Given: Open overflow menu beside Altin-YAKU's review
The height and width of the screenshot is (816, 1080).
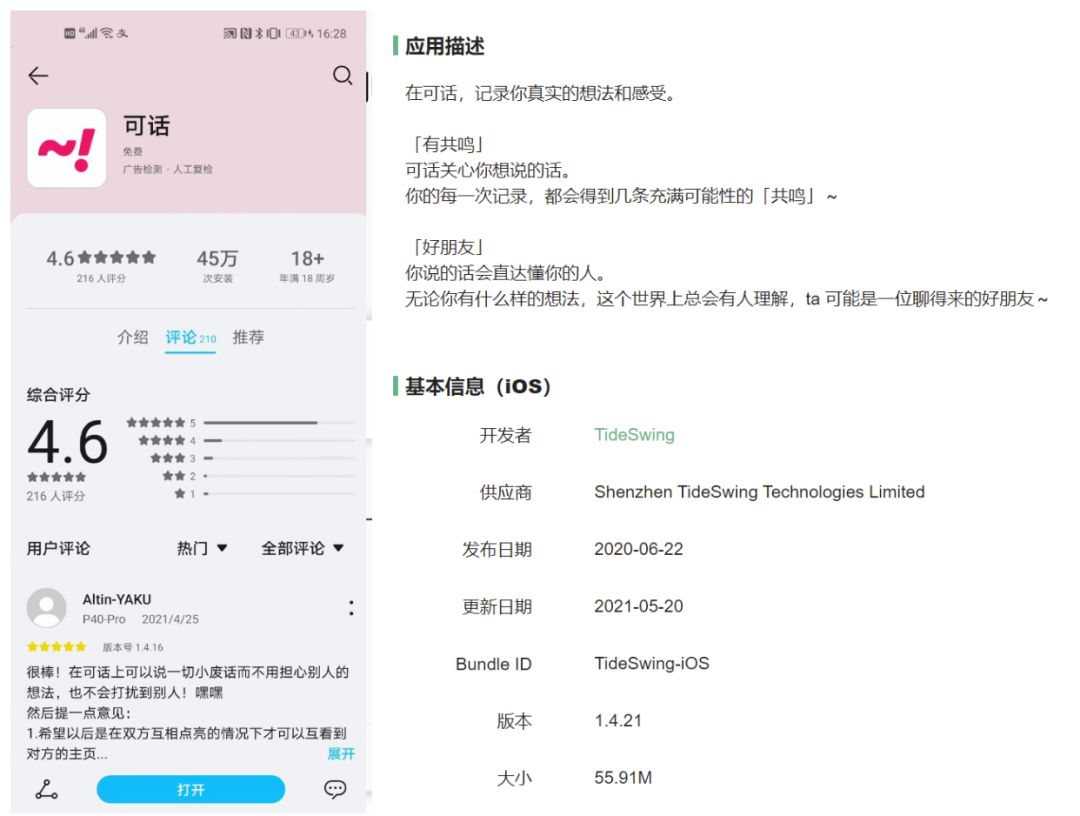Looking at the screenshot, I should [351, 607].
